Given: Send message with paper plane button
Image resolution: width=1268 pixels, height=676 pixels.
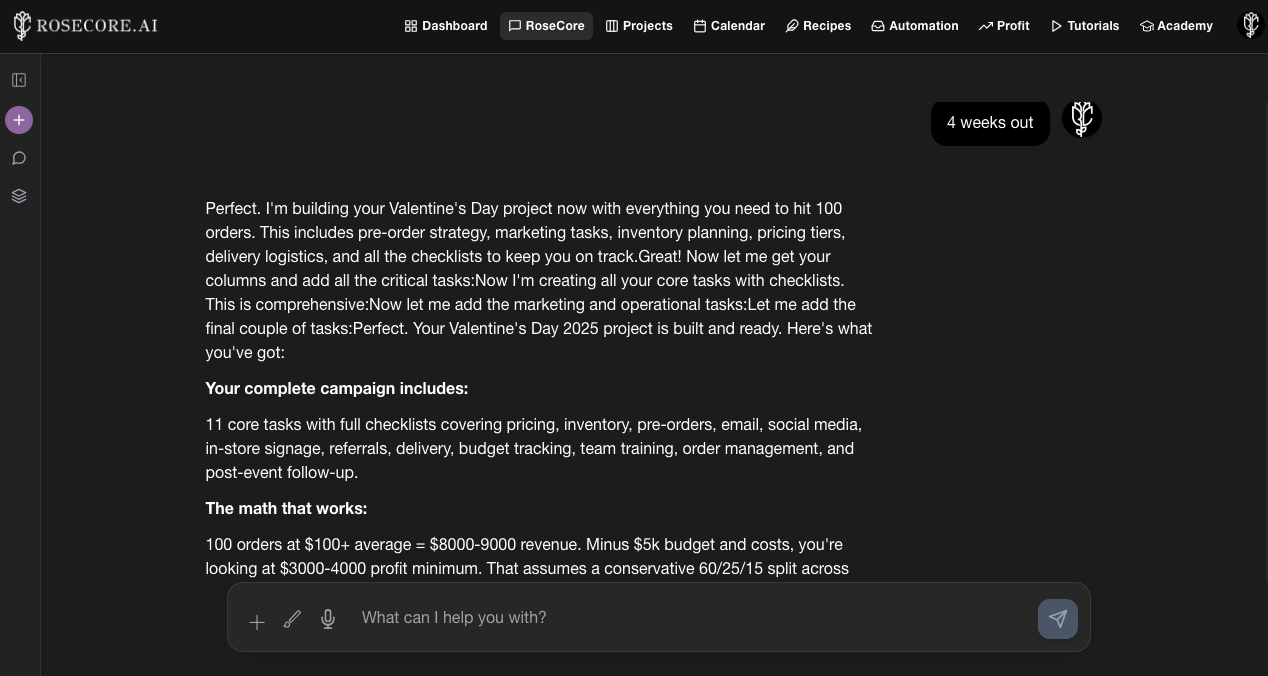Looking at the screenshot, I should tap(1058, 619).
